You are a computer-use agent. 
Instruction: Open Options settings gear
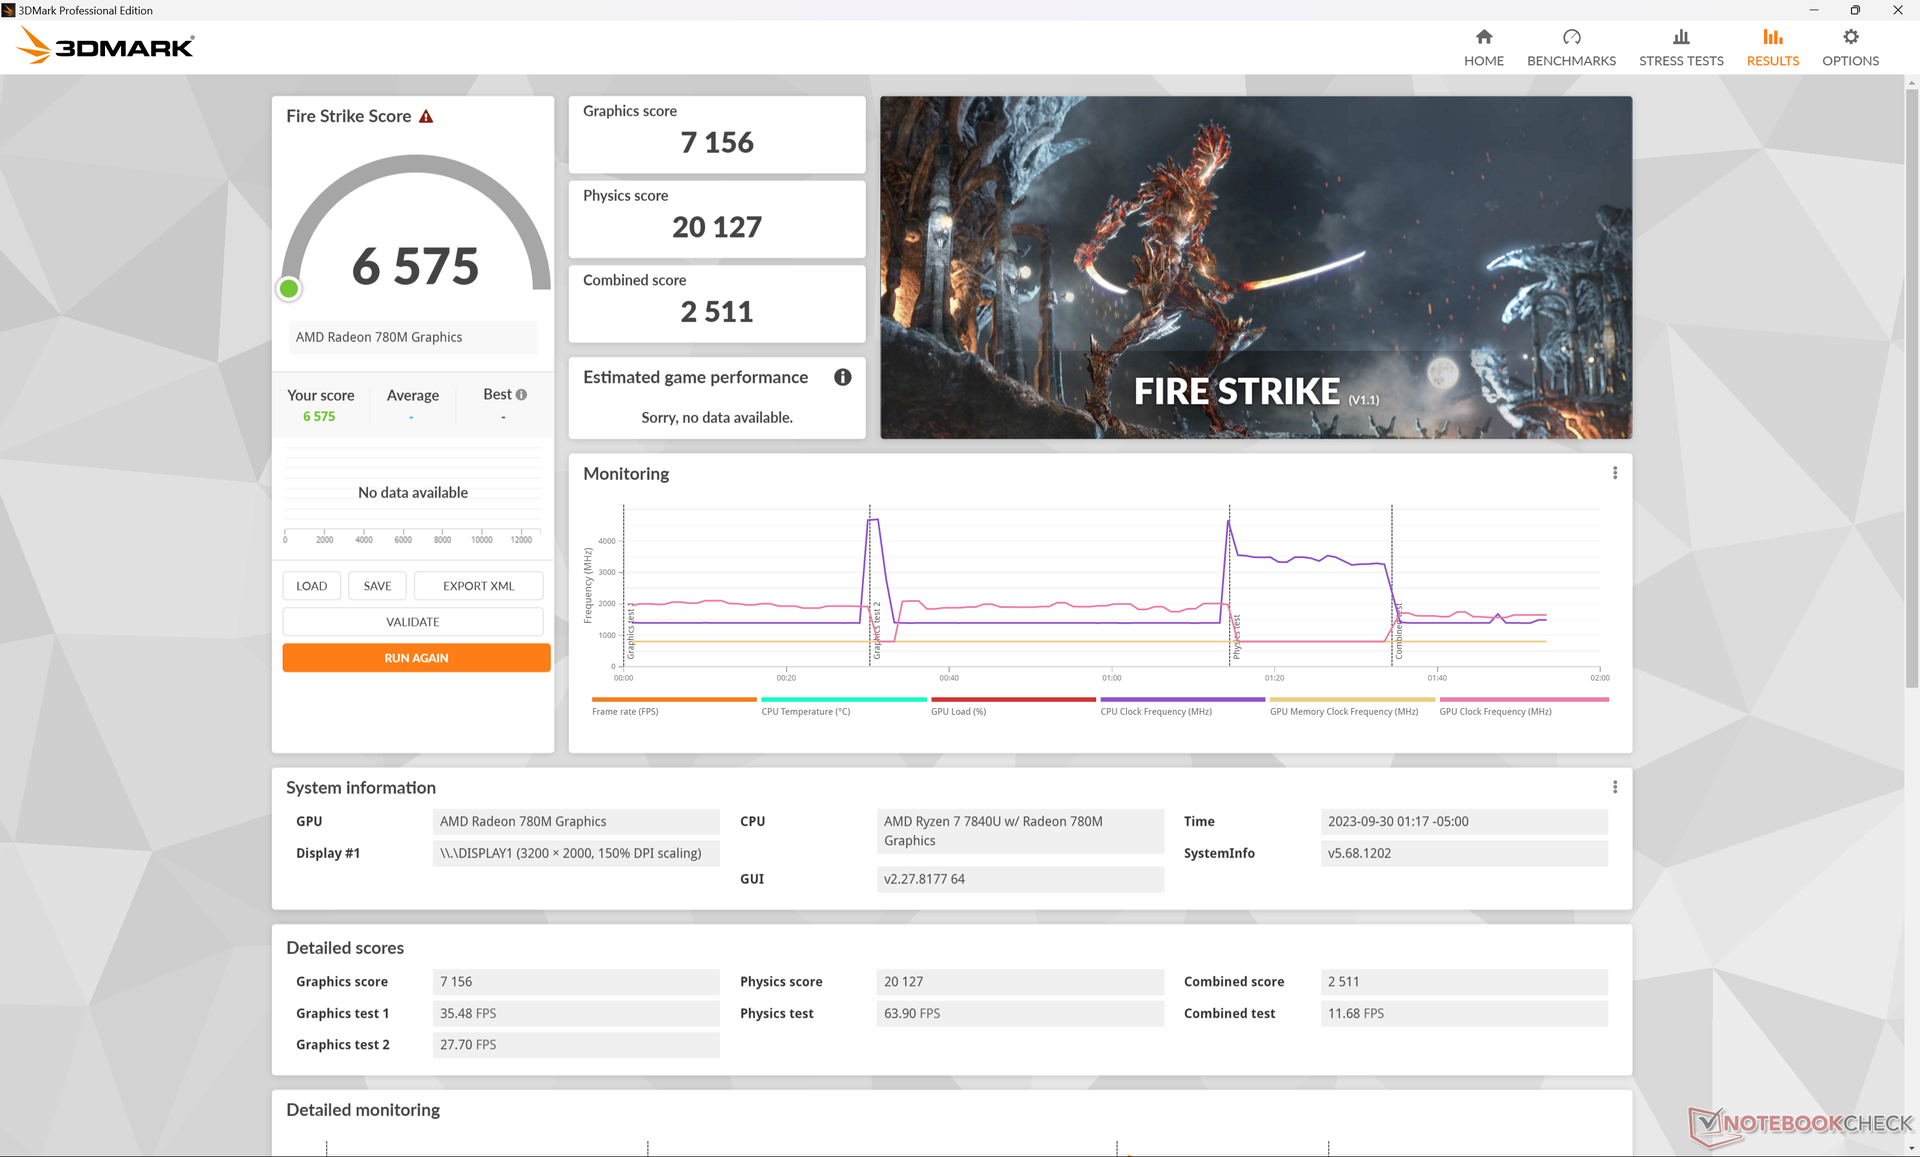[1849, 47]
